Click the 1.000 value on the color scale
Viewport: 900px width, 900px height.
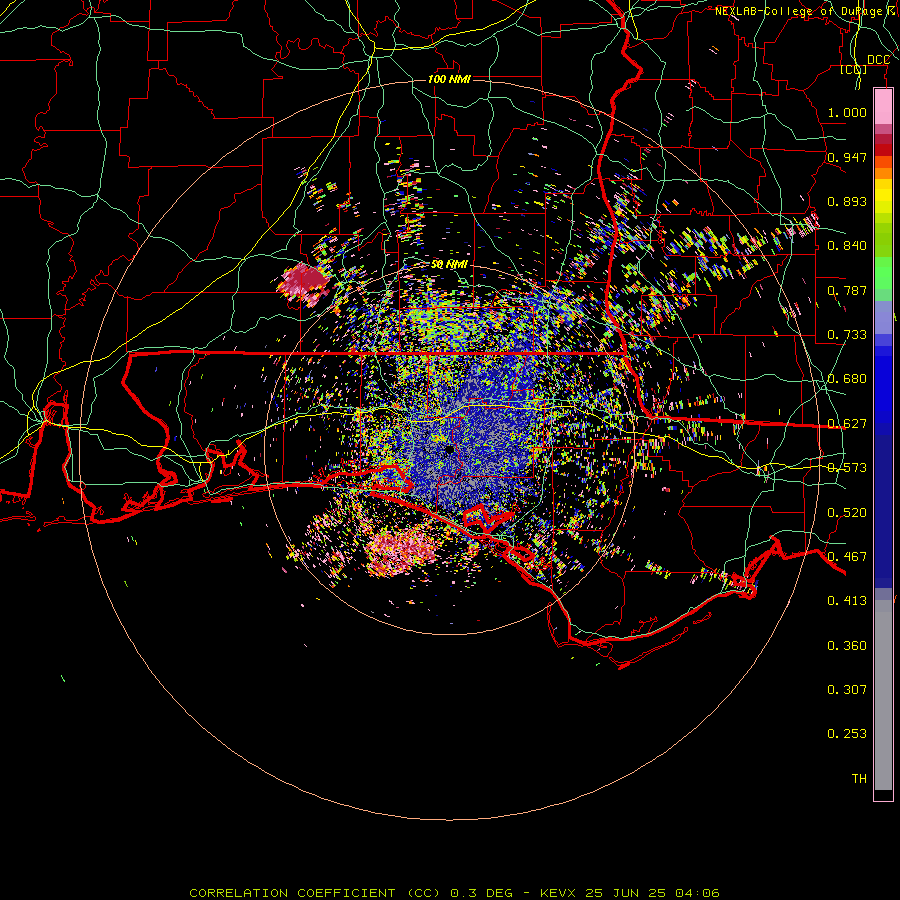tap(847, 112)
